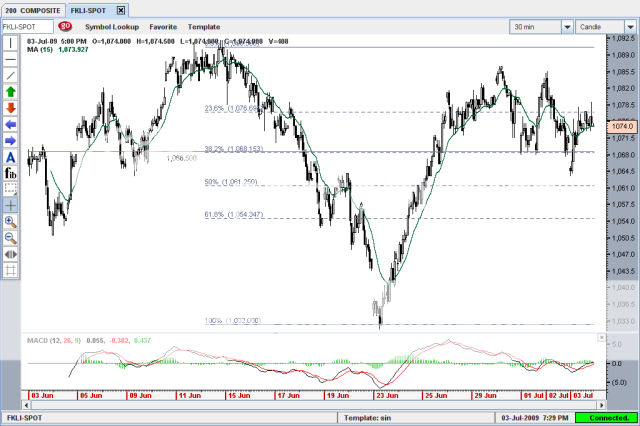The height and width of the screenshot is (426, 640).
Task: Toggle the dotted rectangle selection tool
Action: click(x=10, y=189)
